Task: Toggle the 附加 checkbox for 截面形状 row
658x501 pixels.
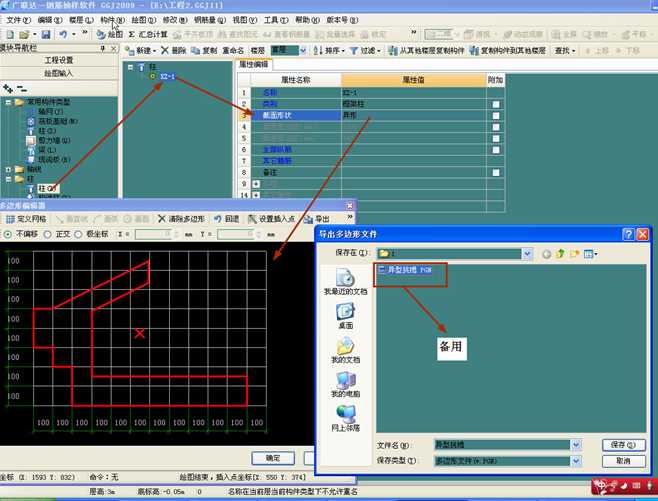Action: pos(496,116)
